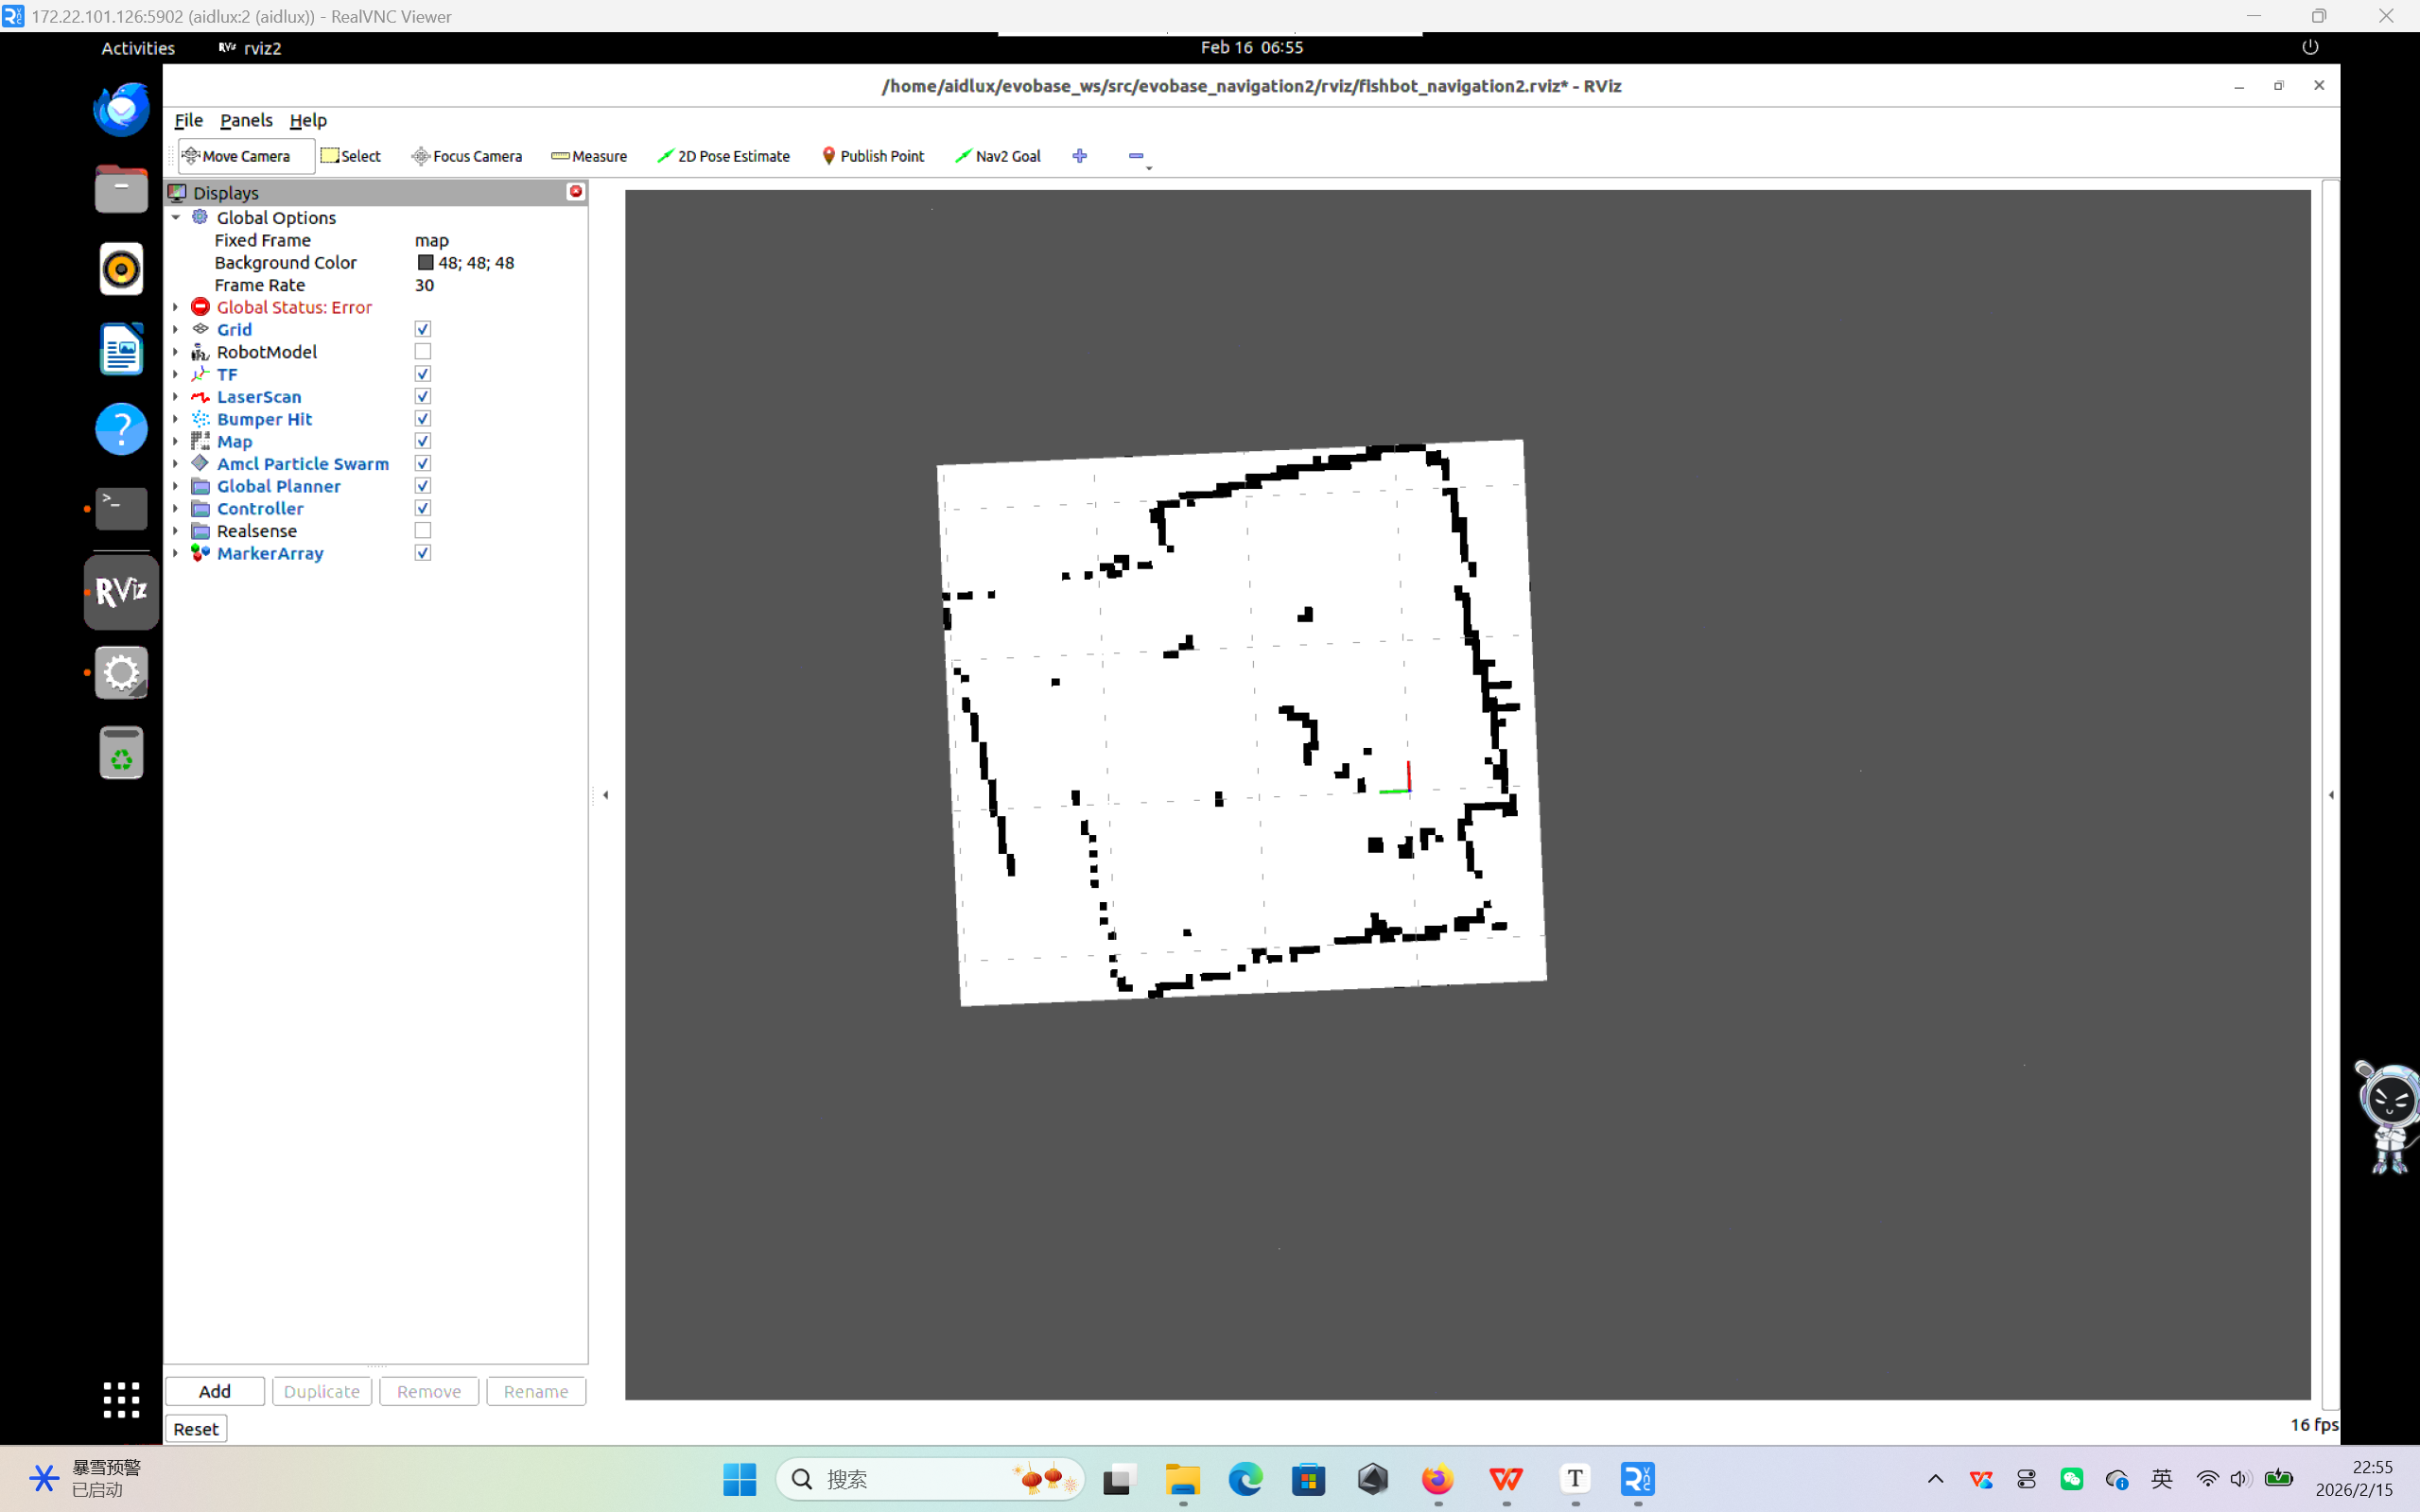Expand the Global Status: Error node

[x=176, y=307]
